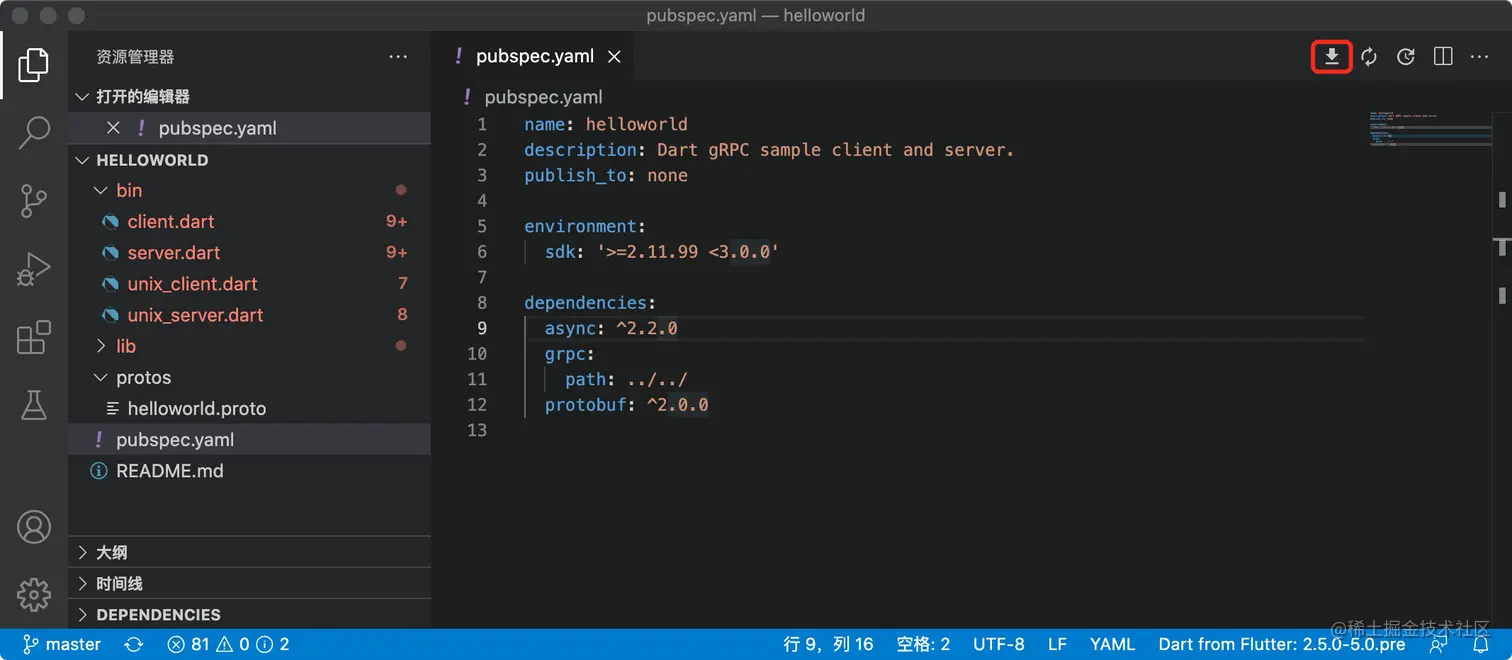This screenshot has width=1512, height=660.
Task: Click the description line of pubspec
Action: pyautogui.click(x=769, y=150)
